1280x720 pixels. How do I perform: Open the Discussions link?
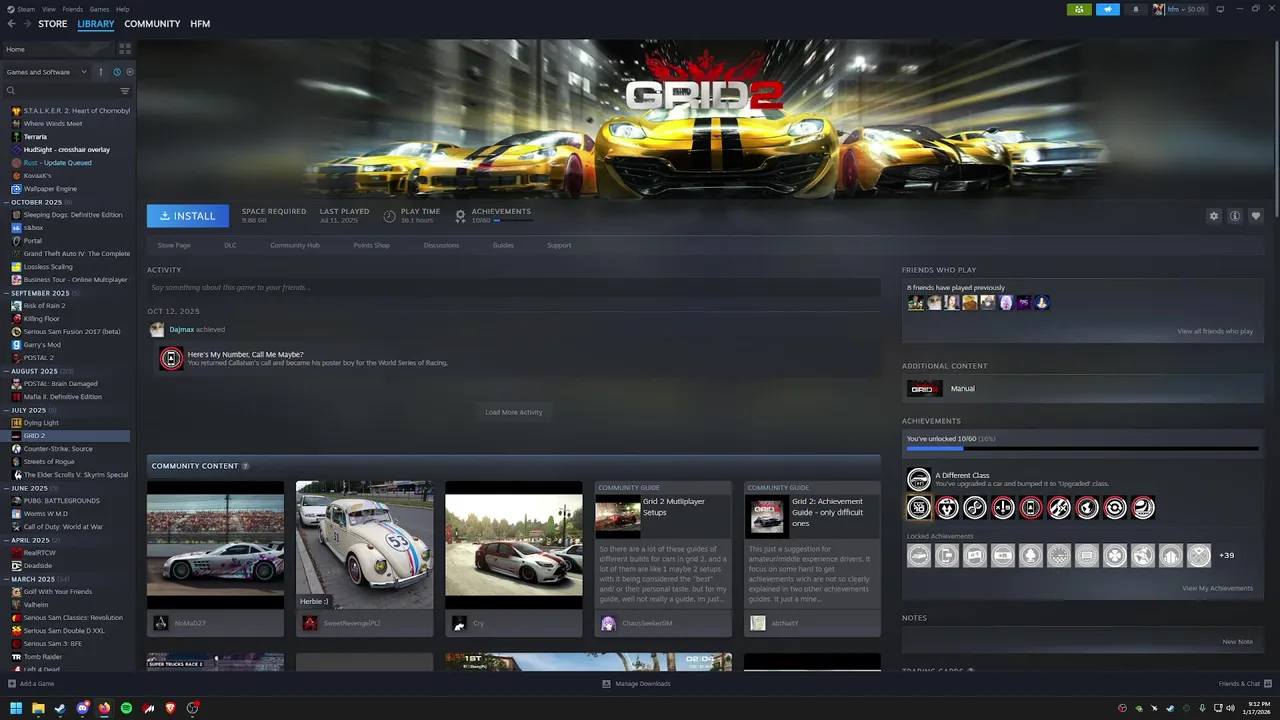441,245
